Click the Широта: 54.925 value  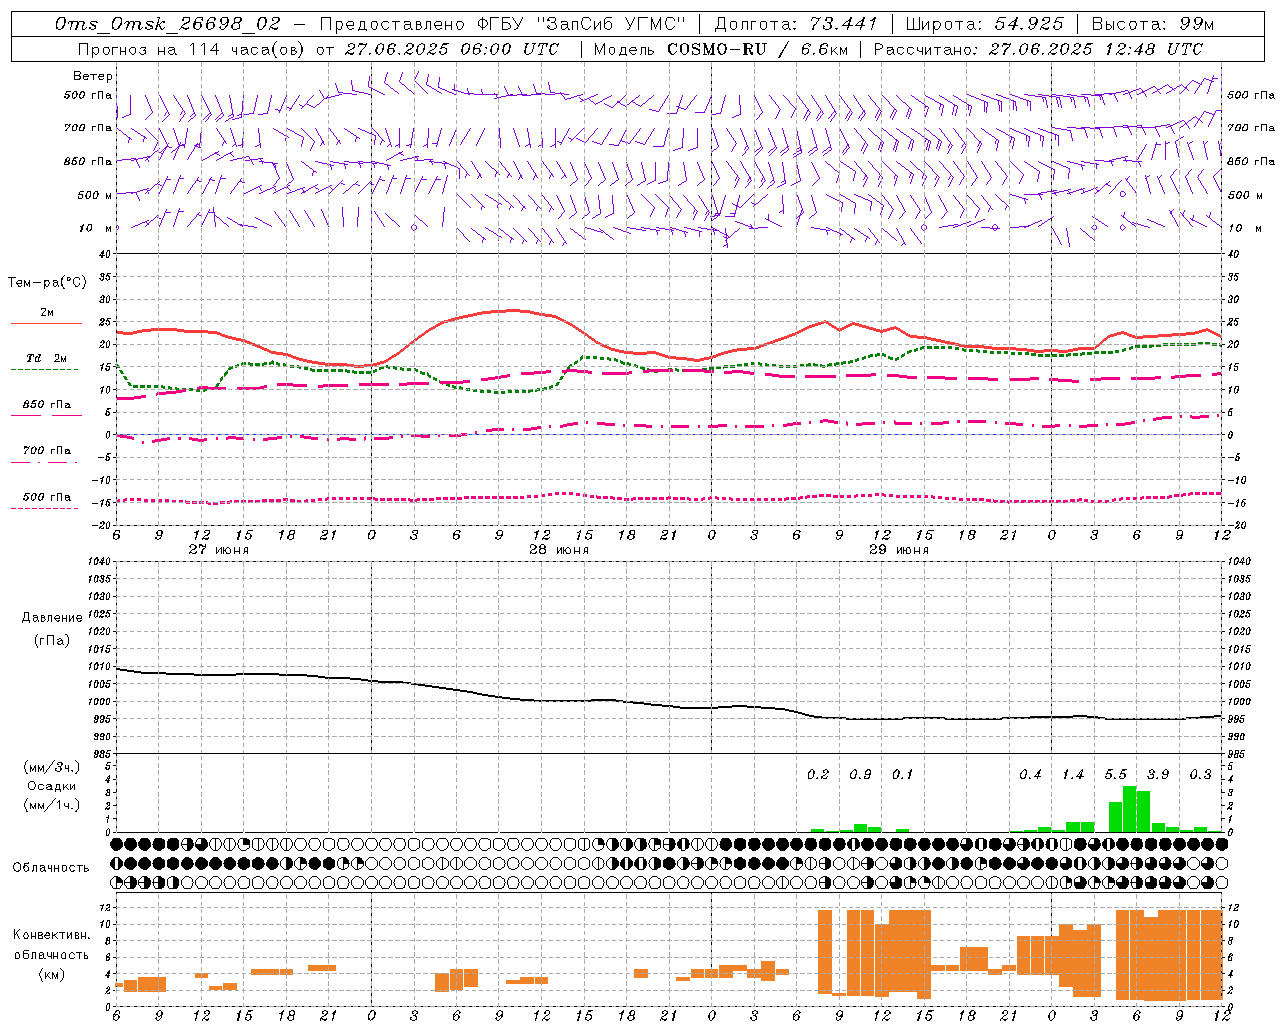tap(985, 23)
